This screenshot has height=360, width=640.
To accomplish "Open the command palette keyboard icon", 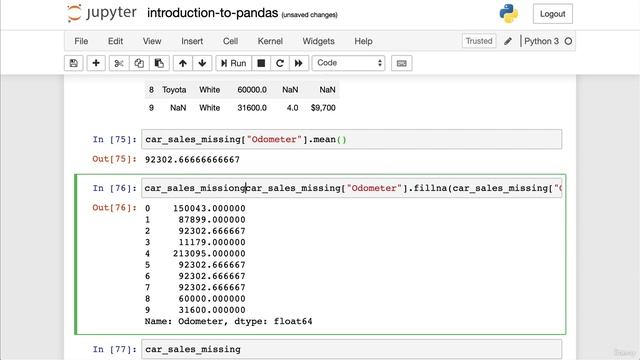I will click(402, 63).
